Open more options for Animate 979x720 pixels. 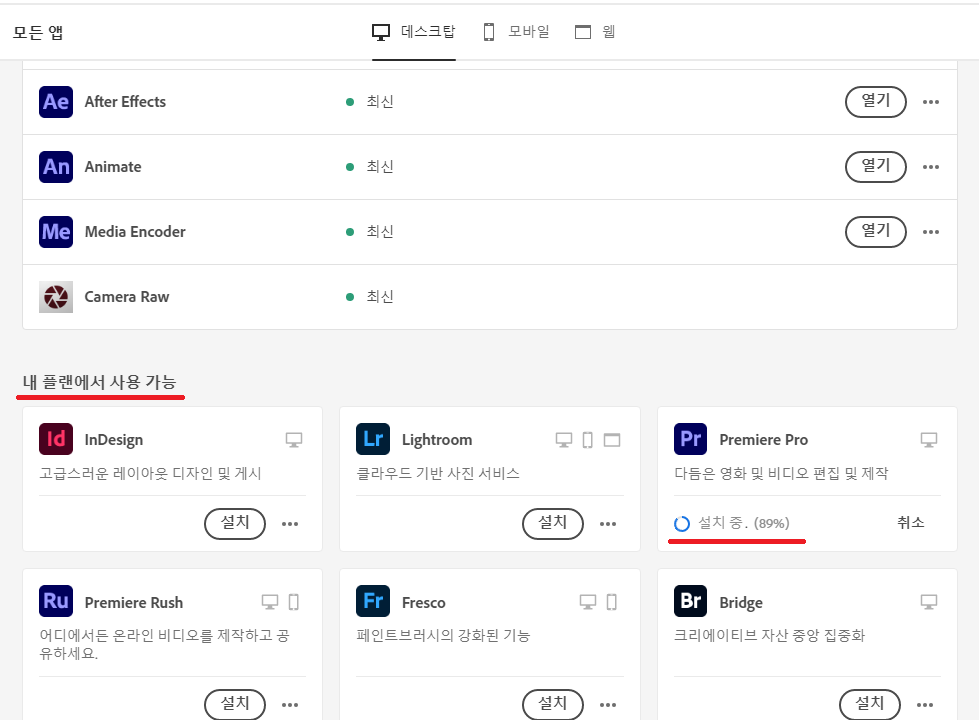coord(931,167)
